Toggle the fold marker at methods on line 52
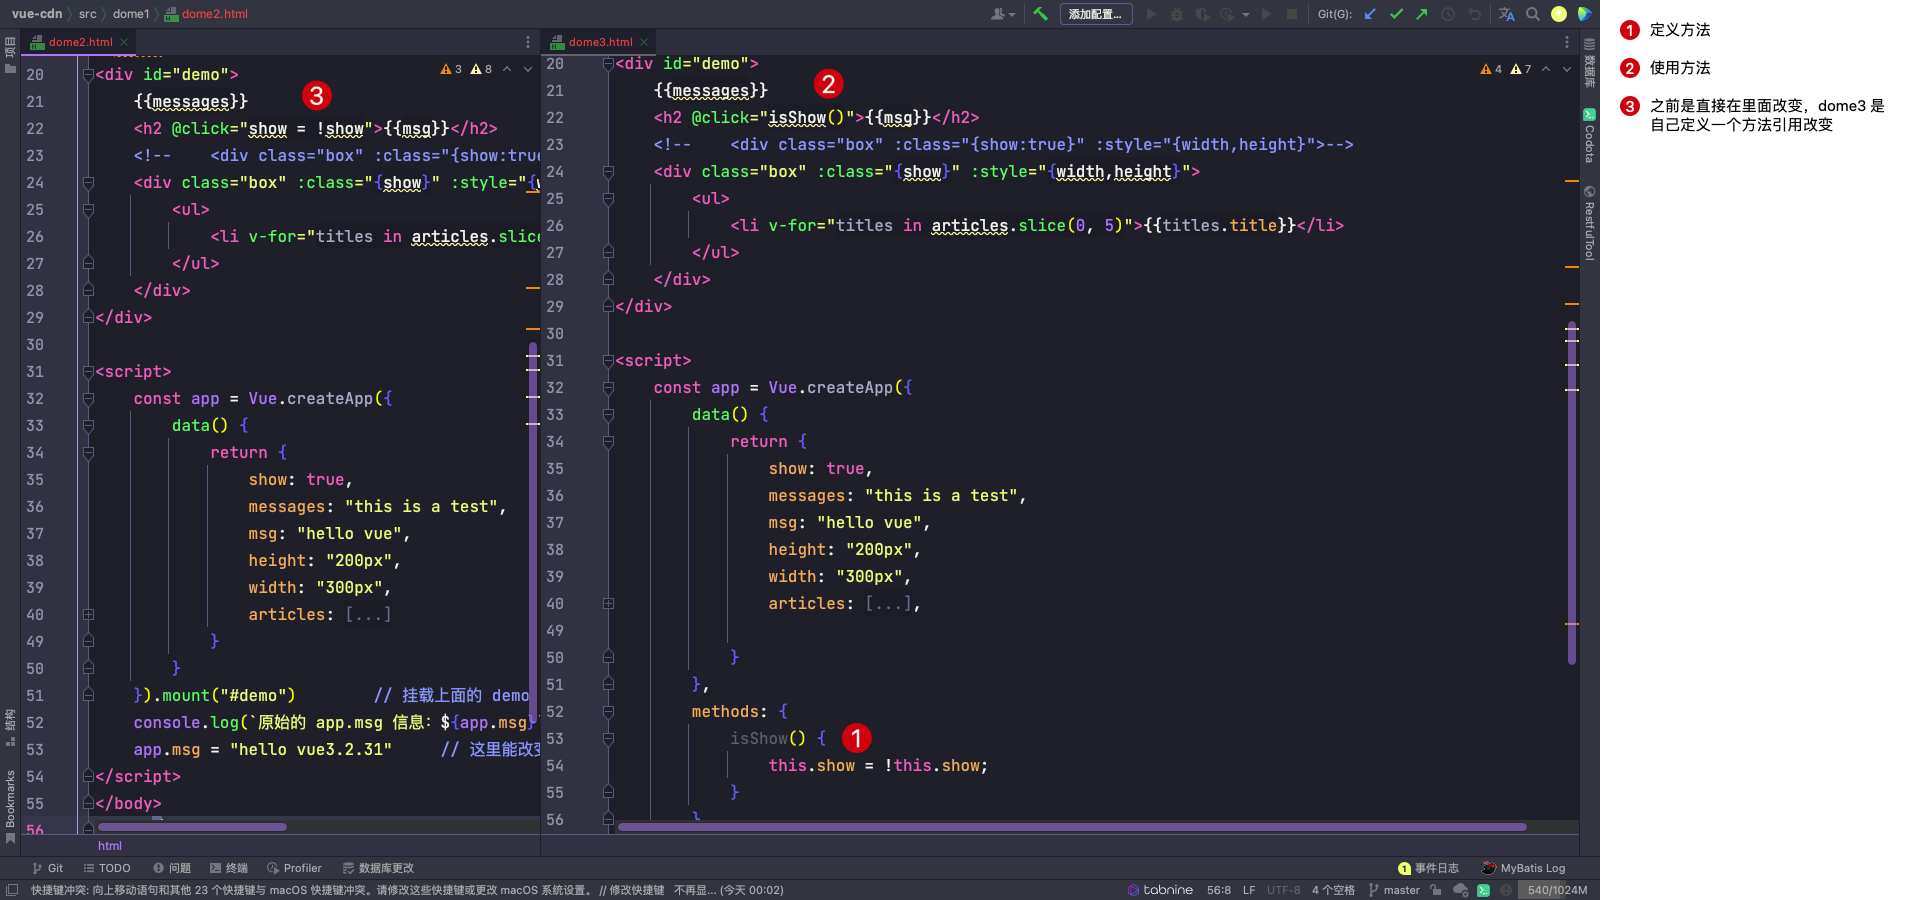Screen dimensions: 1920x900 click(608, 712)
